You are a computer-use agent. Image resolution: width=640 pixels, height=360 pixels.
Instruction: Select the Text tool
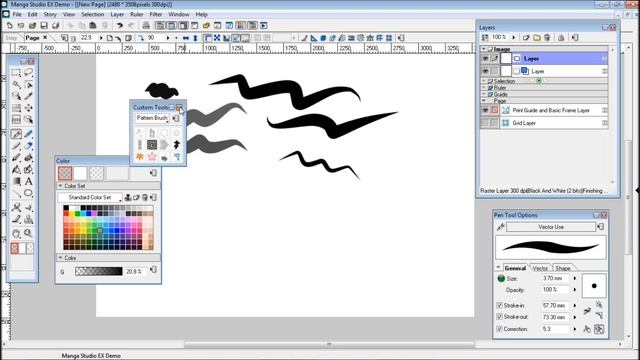(28, 181)
